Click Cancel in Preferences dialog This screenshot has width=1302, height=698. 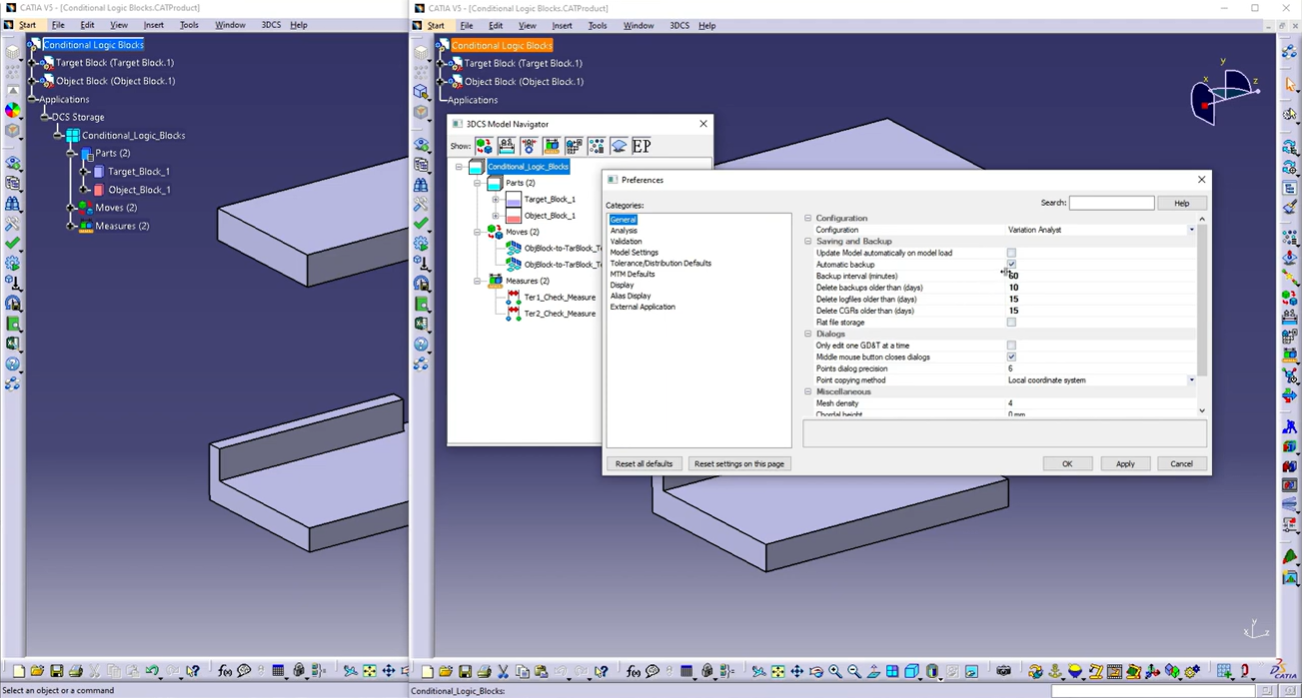(1181, 464)
